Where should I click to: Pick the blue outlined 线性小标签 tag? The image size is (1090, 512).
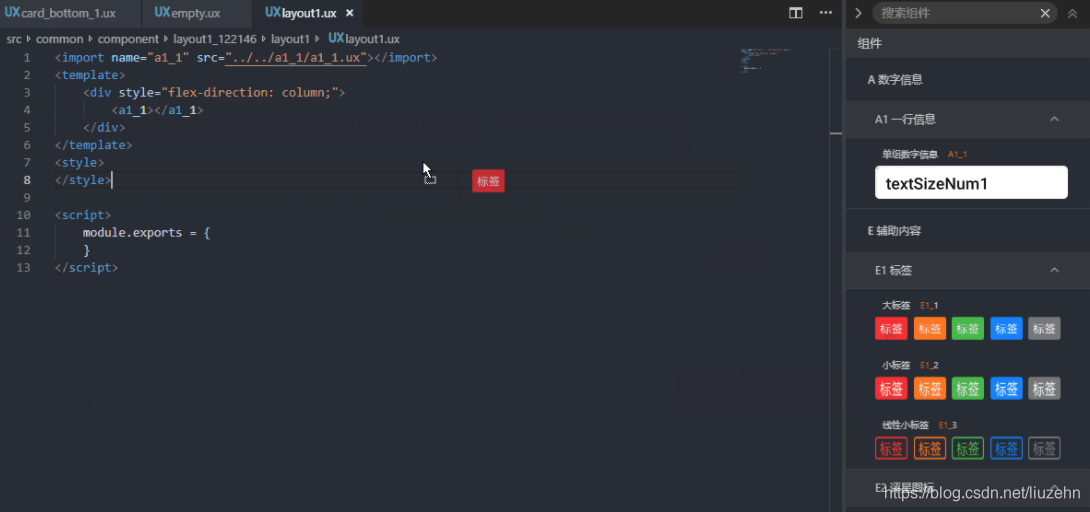tap(1006, 448)
